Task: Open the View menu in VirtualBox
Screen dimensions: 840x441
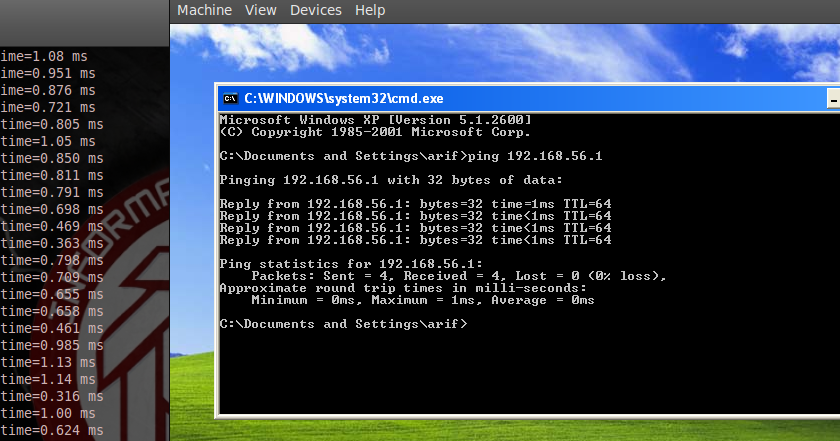Action: (260, 10)
